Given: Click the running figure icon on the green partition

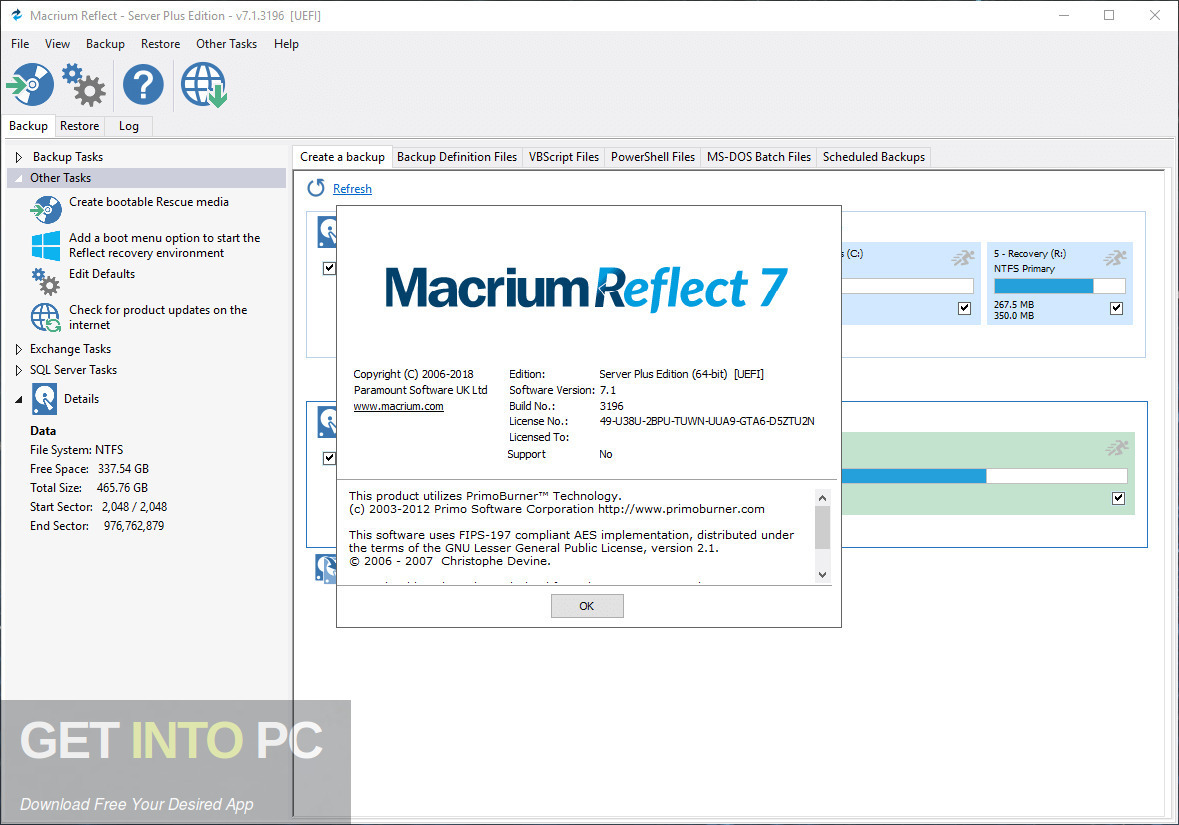Looking at the screenshot, I should pos(1117,448).
